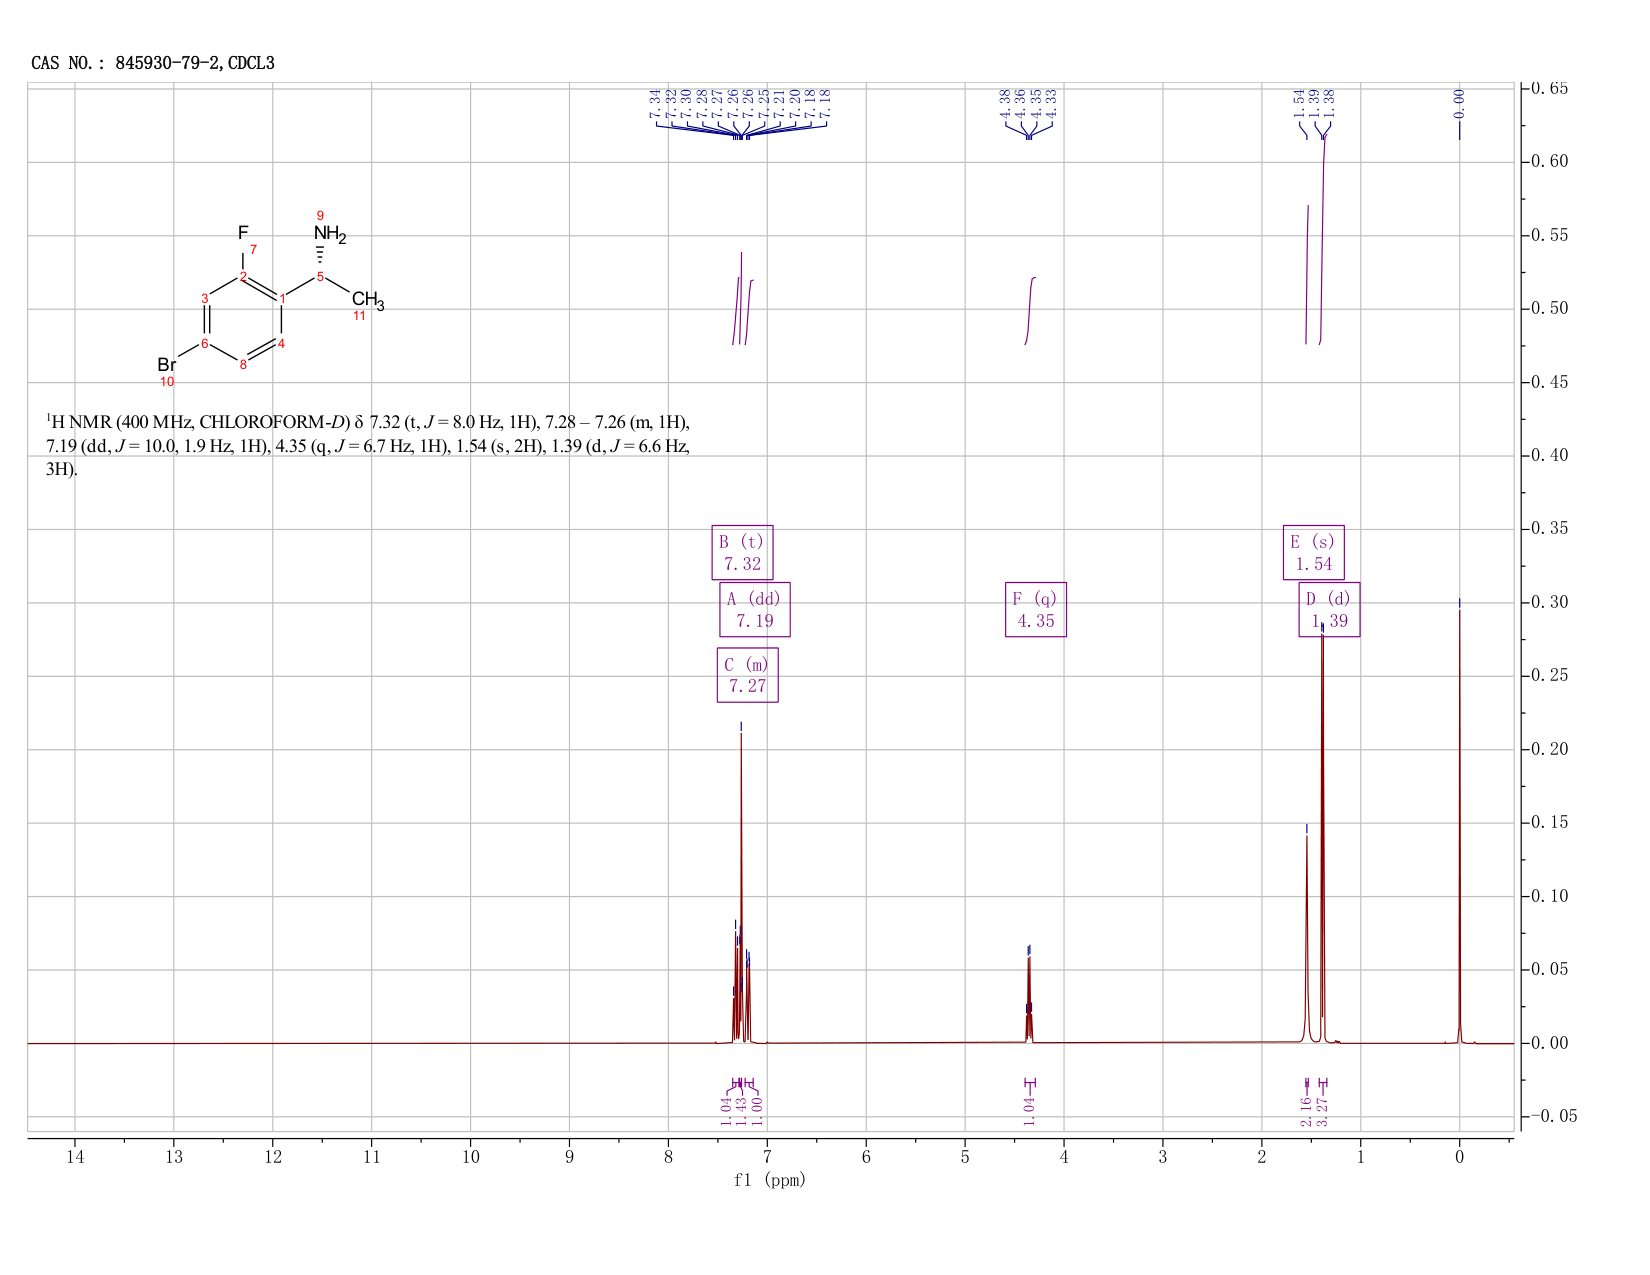Viewport: 1650px width, 1275px height.
Task: Select the D (d) 1.39 multiplet box
Action: coord(1329,609)
